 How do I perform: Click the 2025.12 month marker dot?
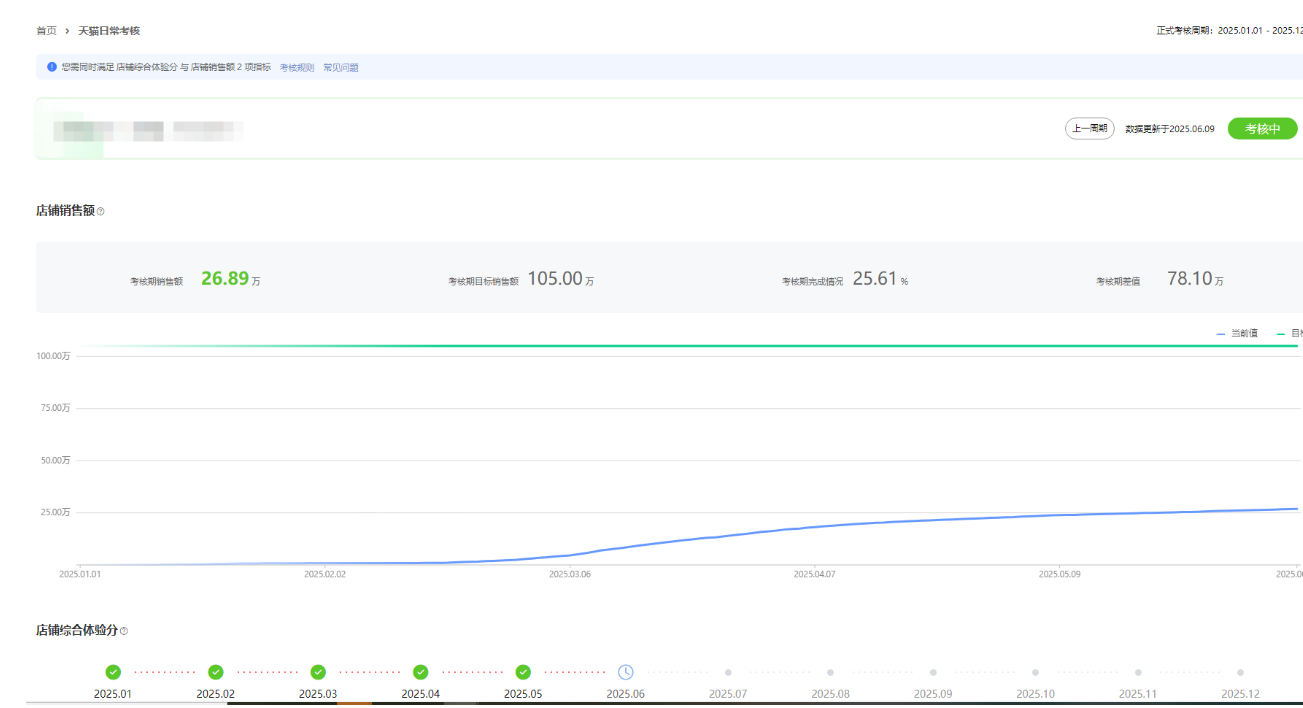click(x=1240, y=672)
